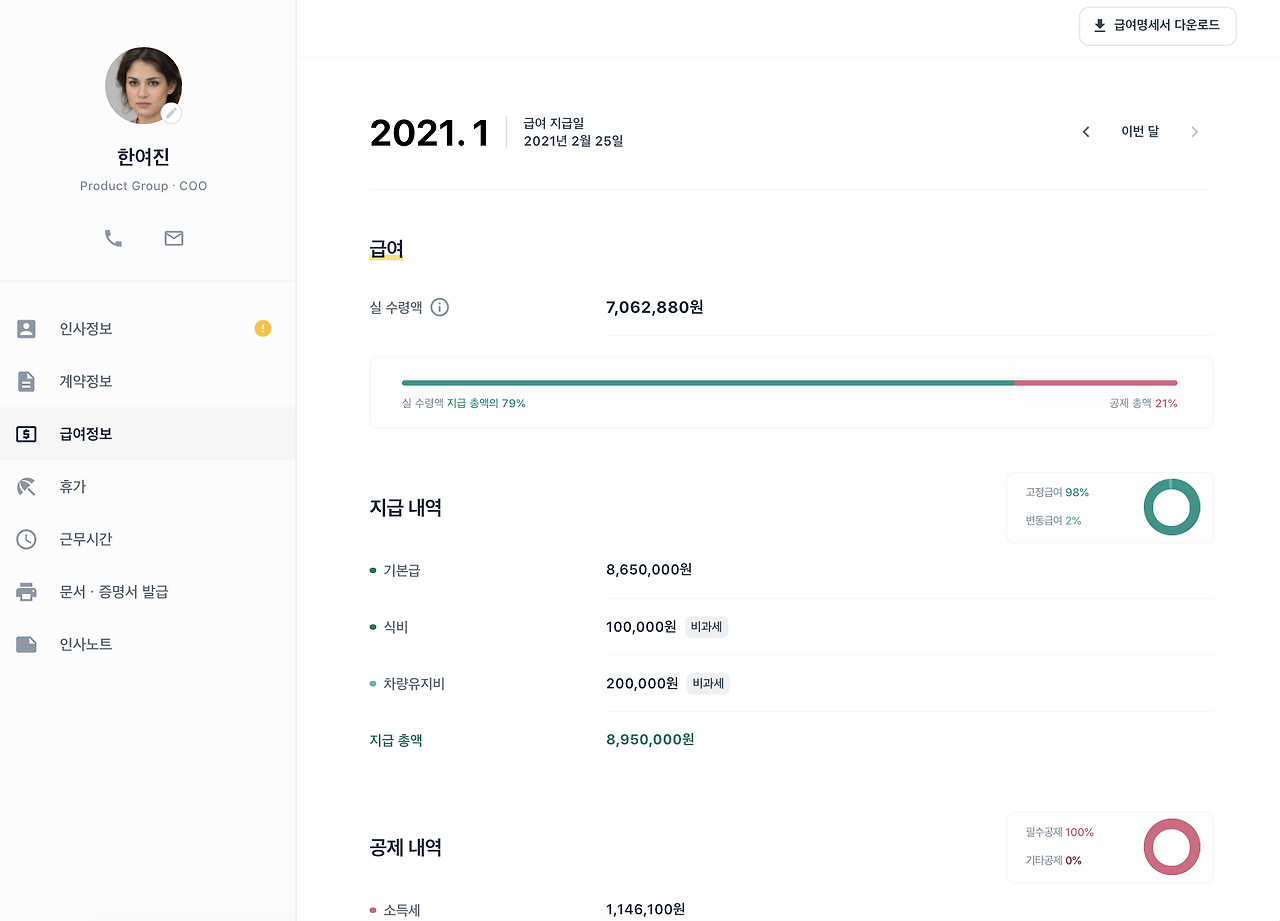The height and width of the screenshot is (921, 1280).
Task: Click the info icon next to 실 수령액
Action: [439, 307]
